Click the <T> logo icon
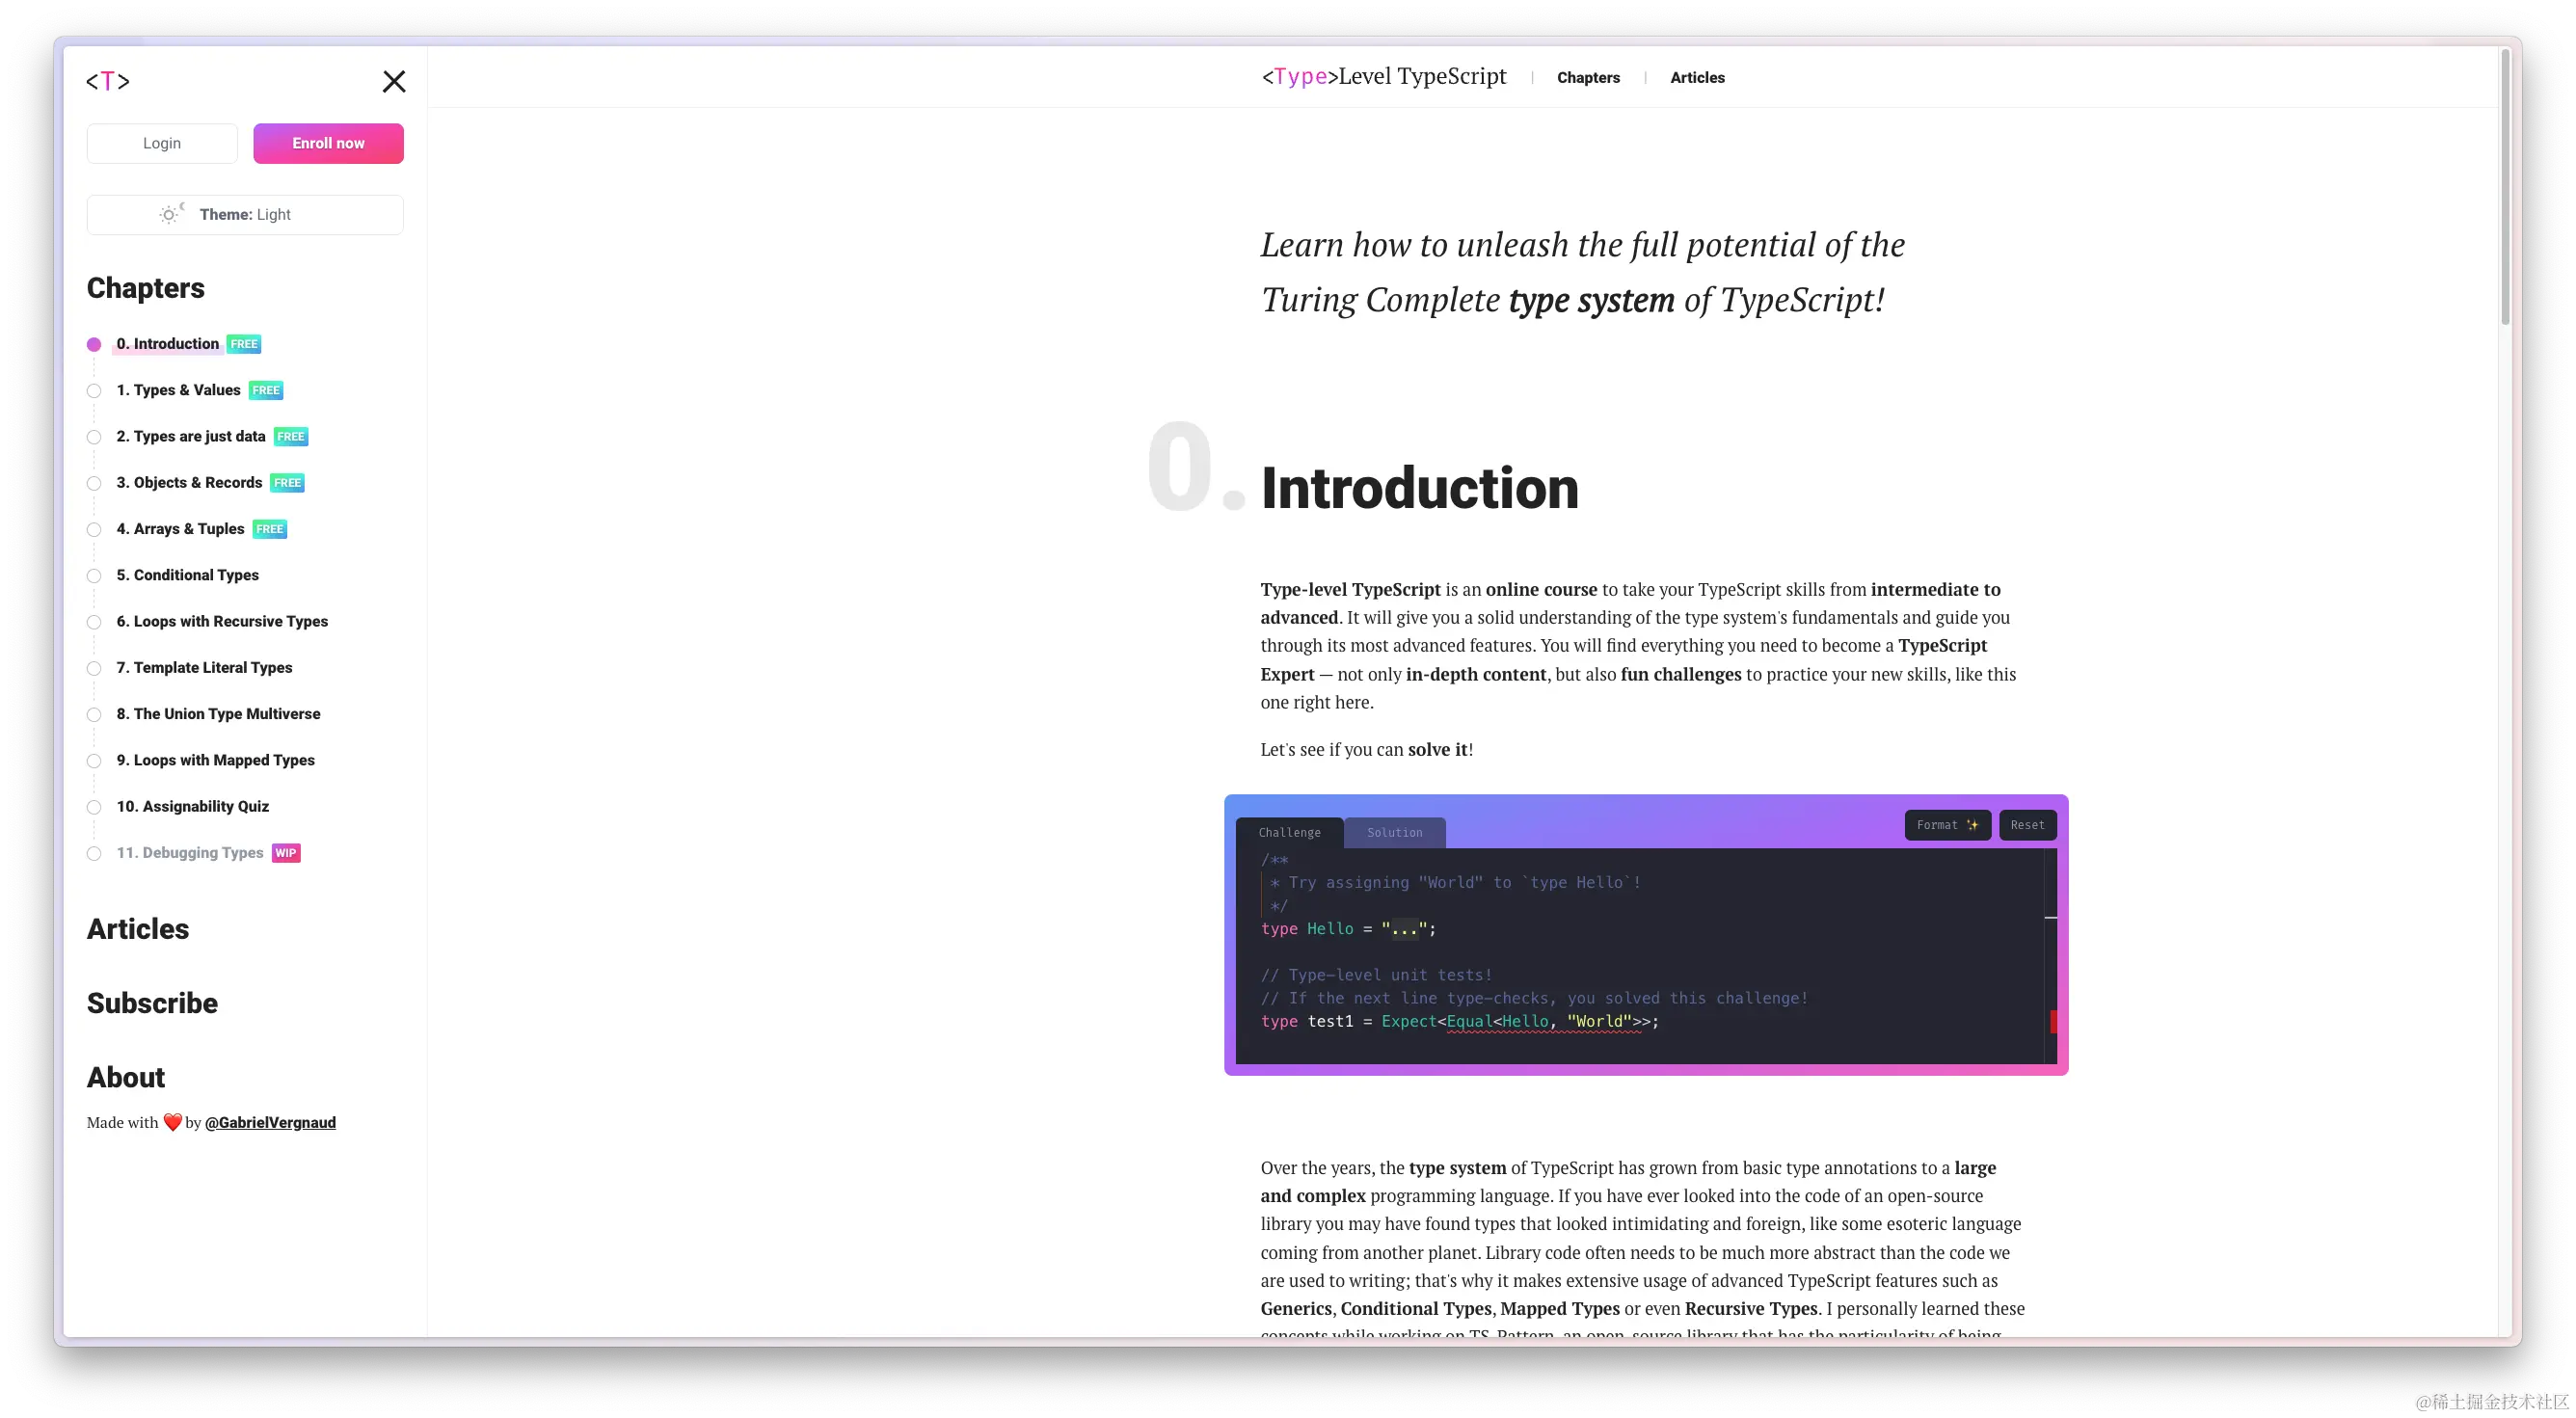The width and height of the screenshot is (2576, 1418). 108,80
